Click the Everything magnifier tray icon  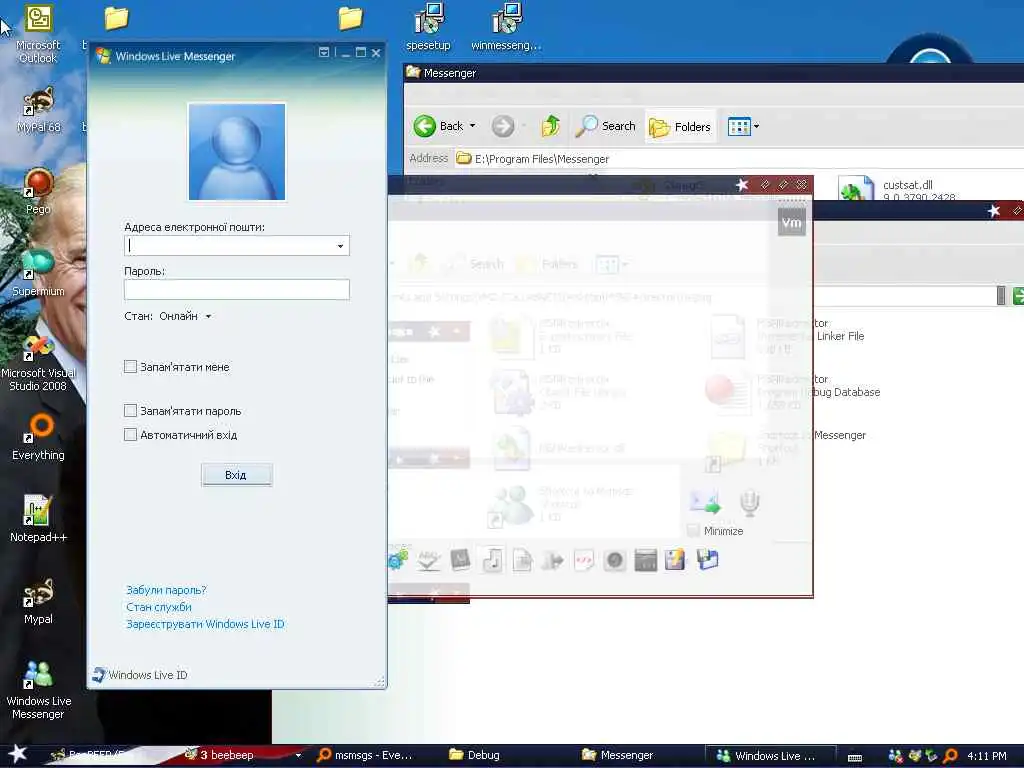pyautogui.click(x=951, y=756)
